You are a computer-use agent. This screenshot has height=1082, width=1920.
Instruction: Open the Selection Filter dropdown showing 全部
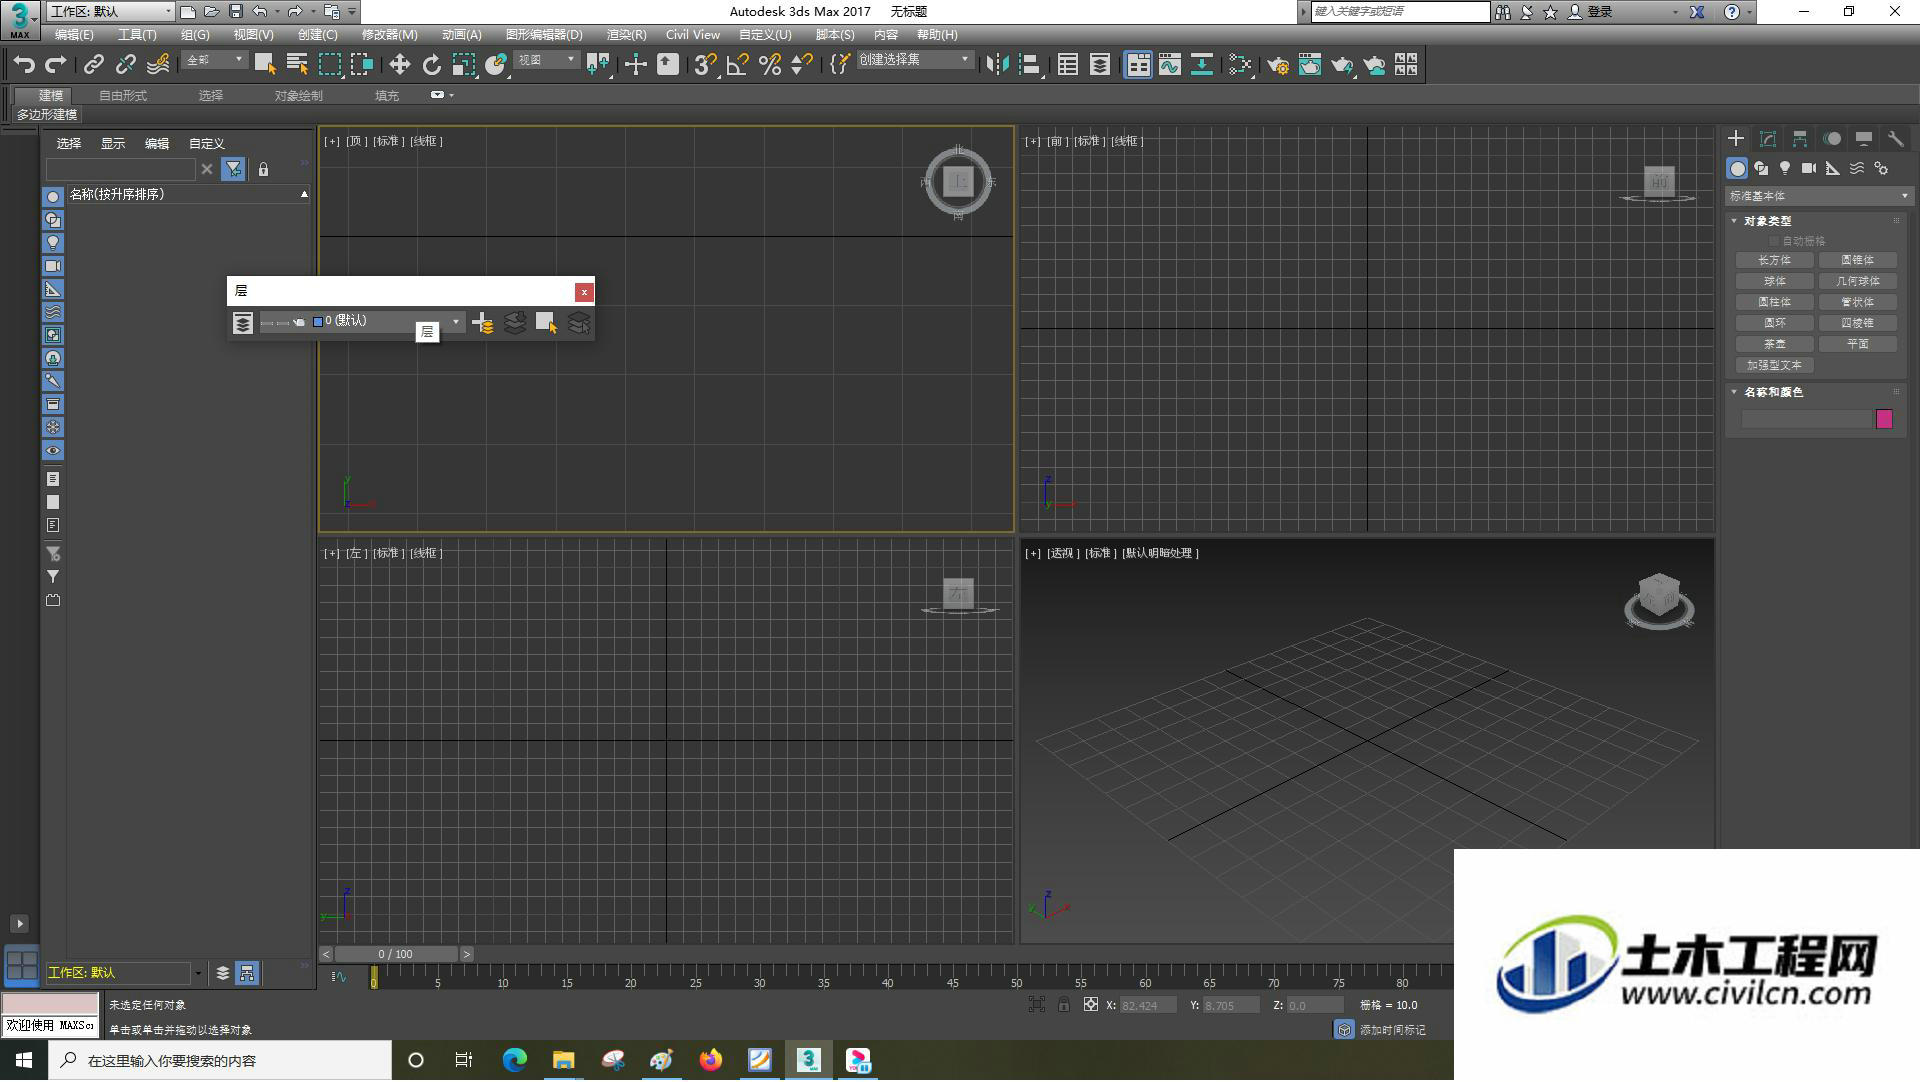pyautogui.click(x=214, y=61)
